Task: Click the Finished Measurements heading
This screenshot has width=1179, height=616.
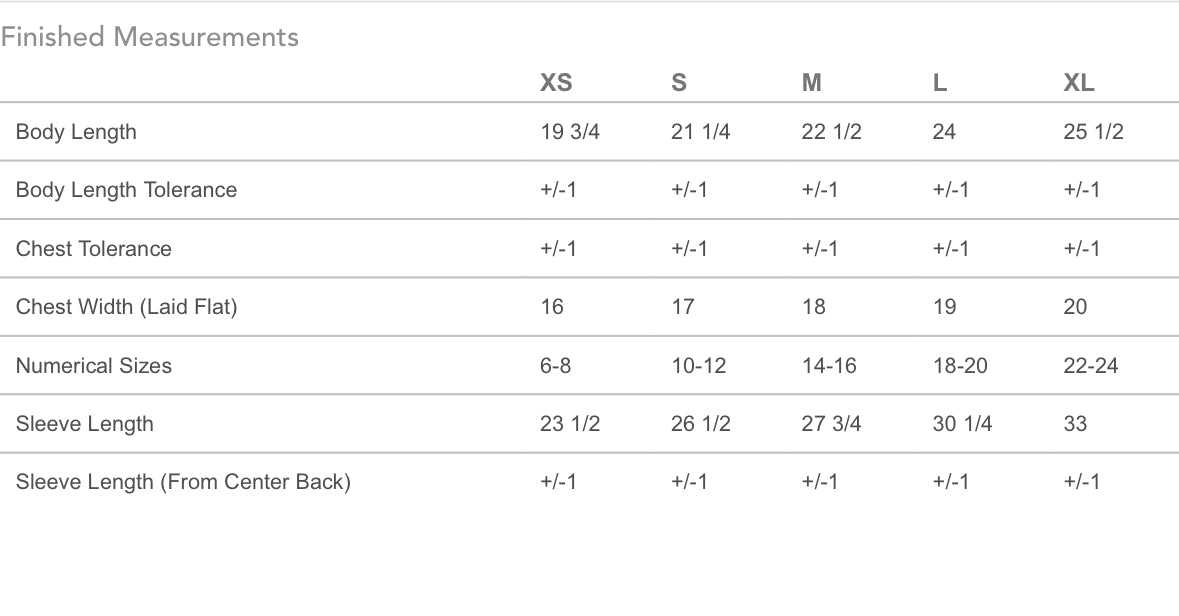Action: [x=150, y=37]
